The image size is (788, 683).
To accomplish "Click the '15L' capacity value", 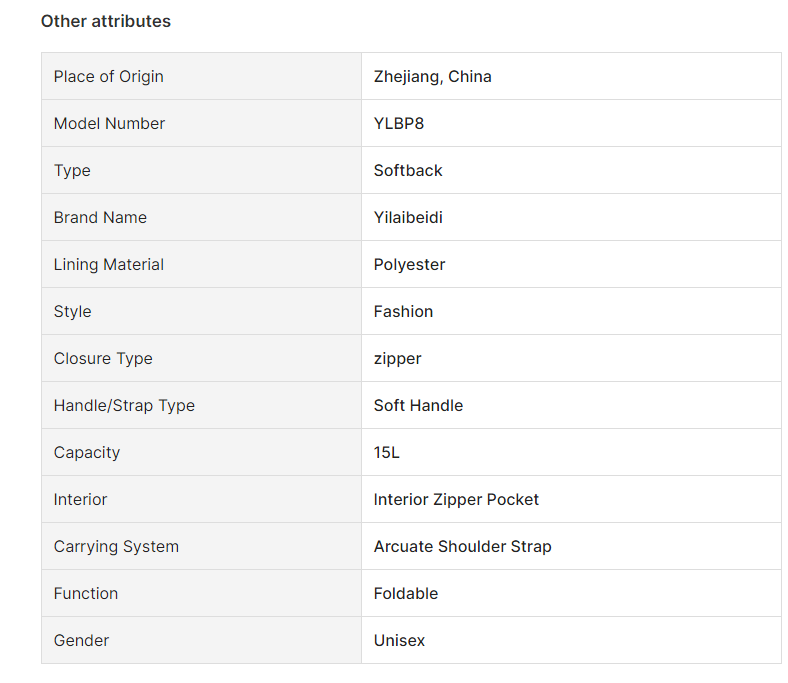I will coord(386,453).
